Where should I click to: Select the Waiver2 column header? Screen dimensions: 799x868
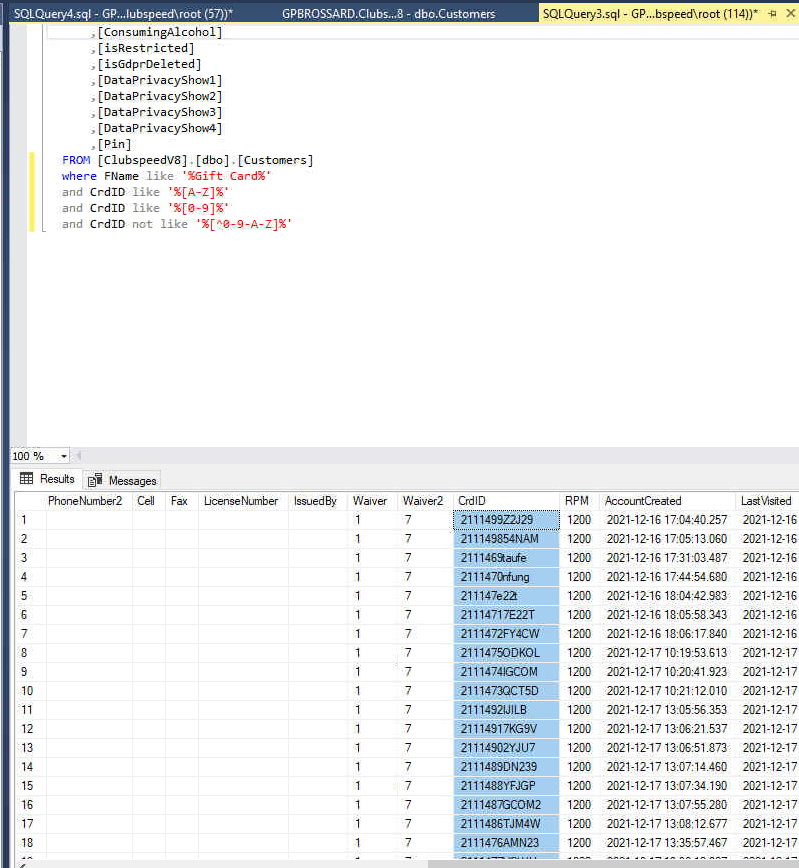pyautogui.click(x=423, y=501)
